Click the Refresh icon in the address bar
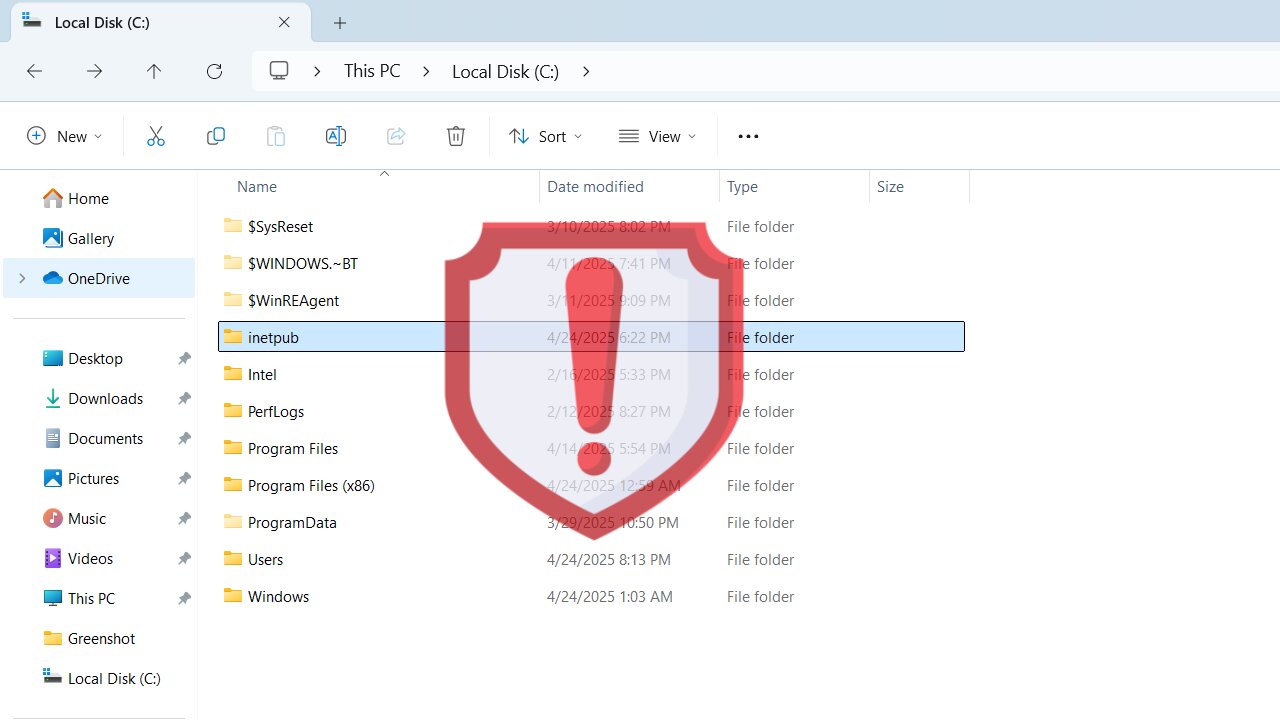The width and height of the screenshot is (1280, 720). (x=214, y=71)
